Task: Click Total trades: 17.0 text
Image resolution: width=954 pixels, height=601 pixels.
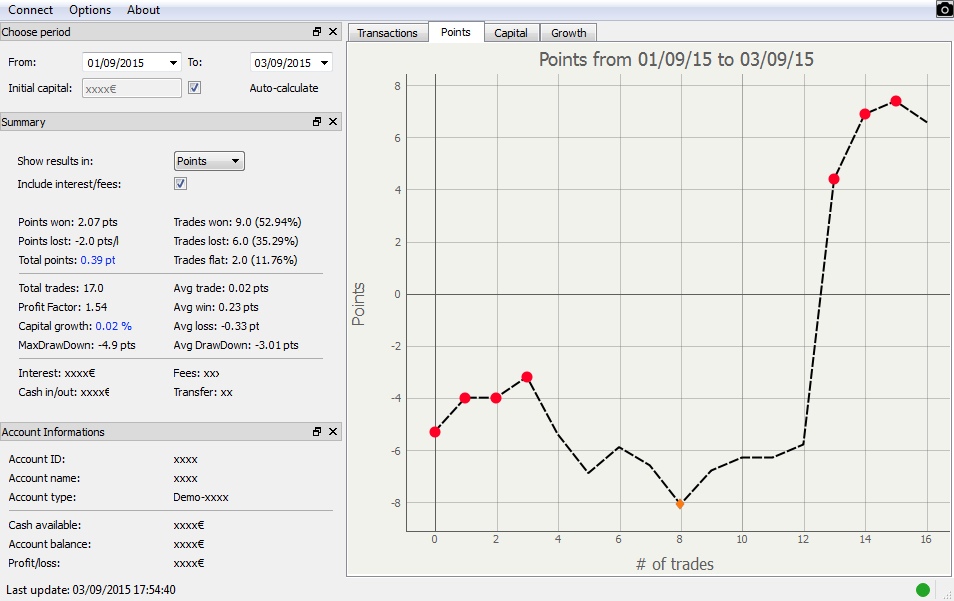Action: (61, 288)
